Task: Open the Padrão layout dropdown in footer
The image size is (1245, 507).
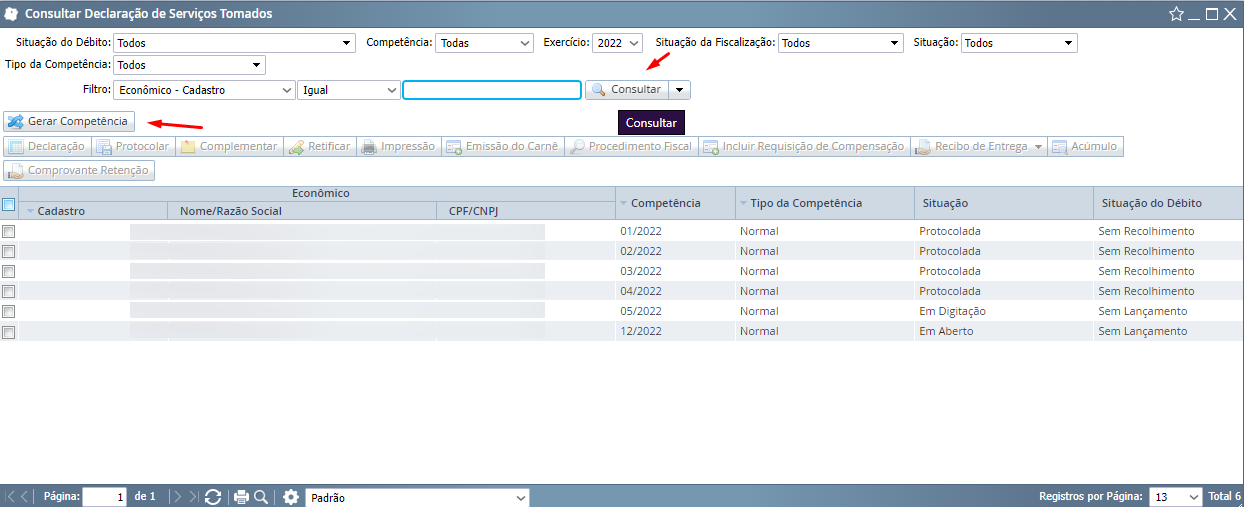Action: pos(417,497)
